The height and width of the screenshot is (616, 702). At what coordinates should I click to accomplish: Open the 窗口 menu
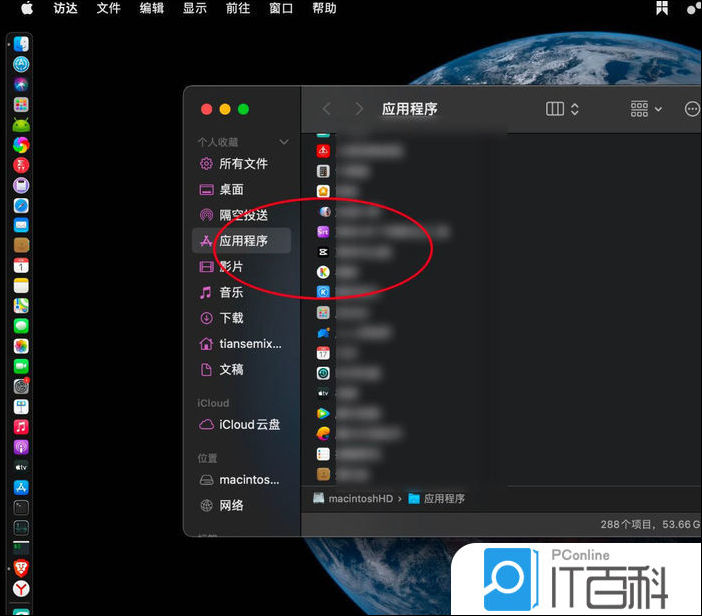tap(281, 9)
